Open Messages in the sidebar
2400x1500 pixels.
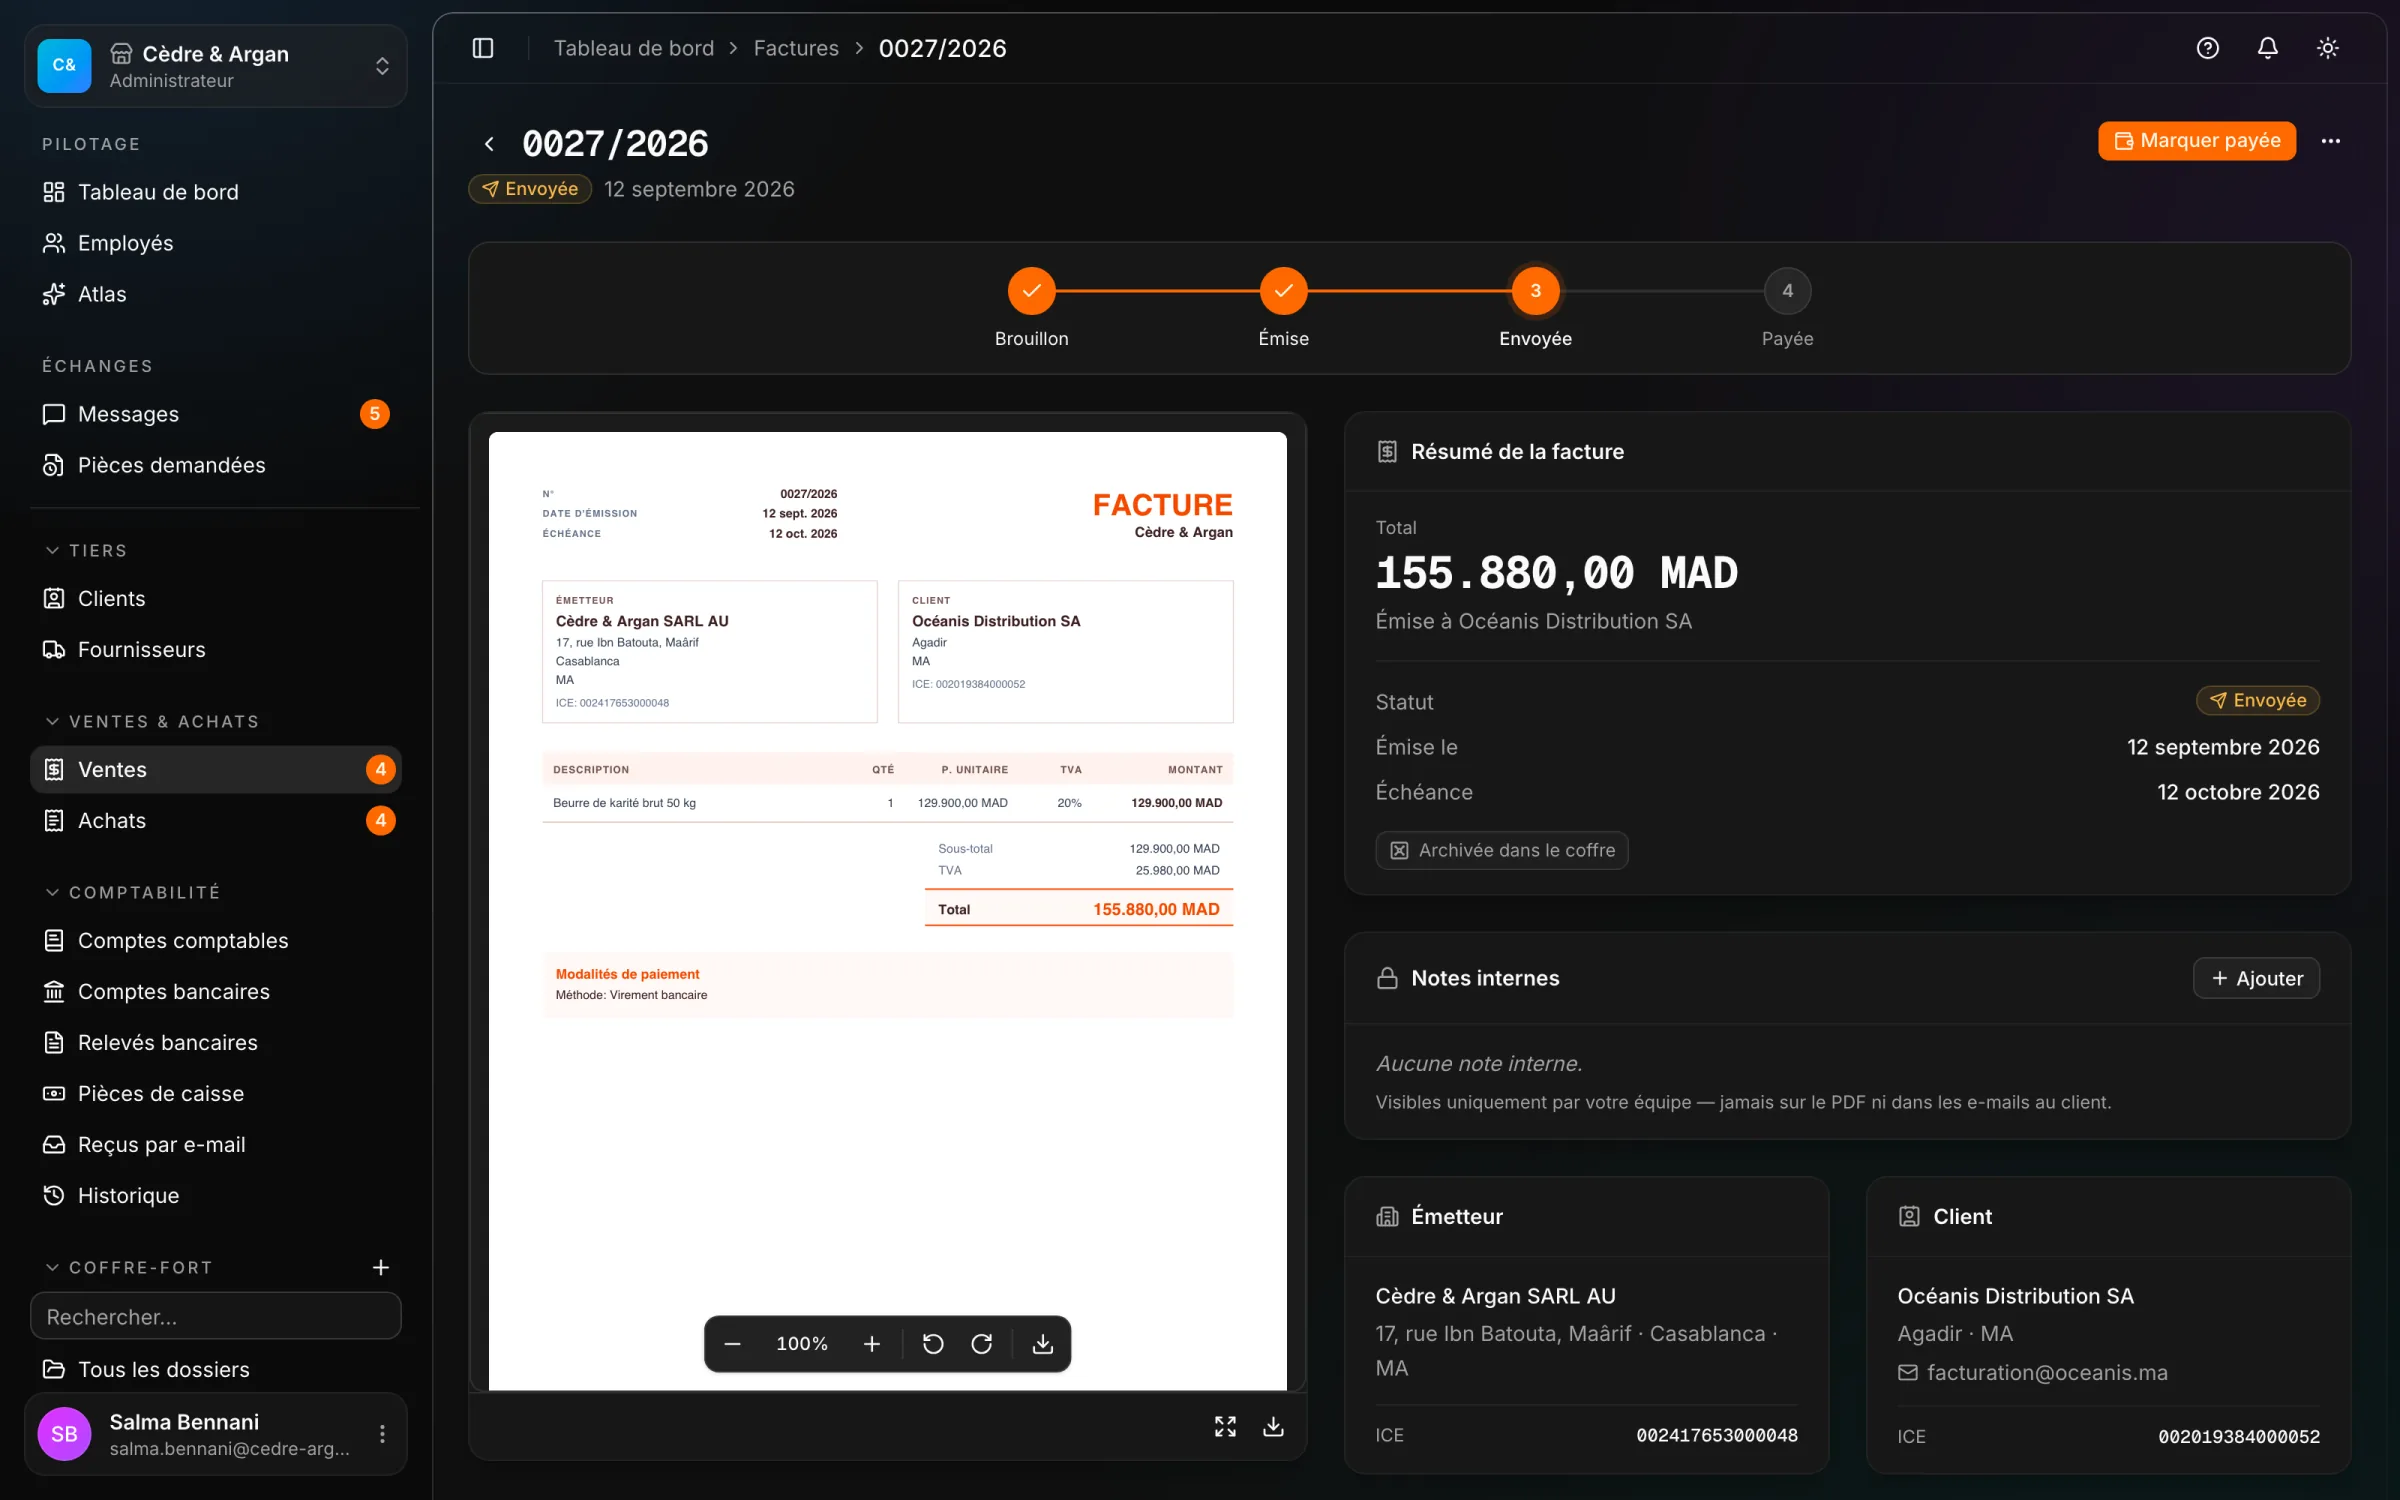[x=216, y=414]
